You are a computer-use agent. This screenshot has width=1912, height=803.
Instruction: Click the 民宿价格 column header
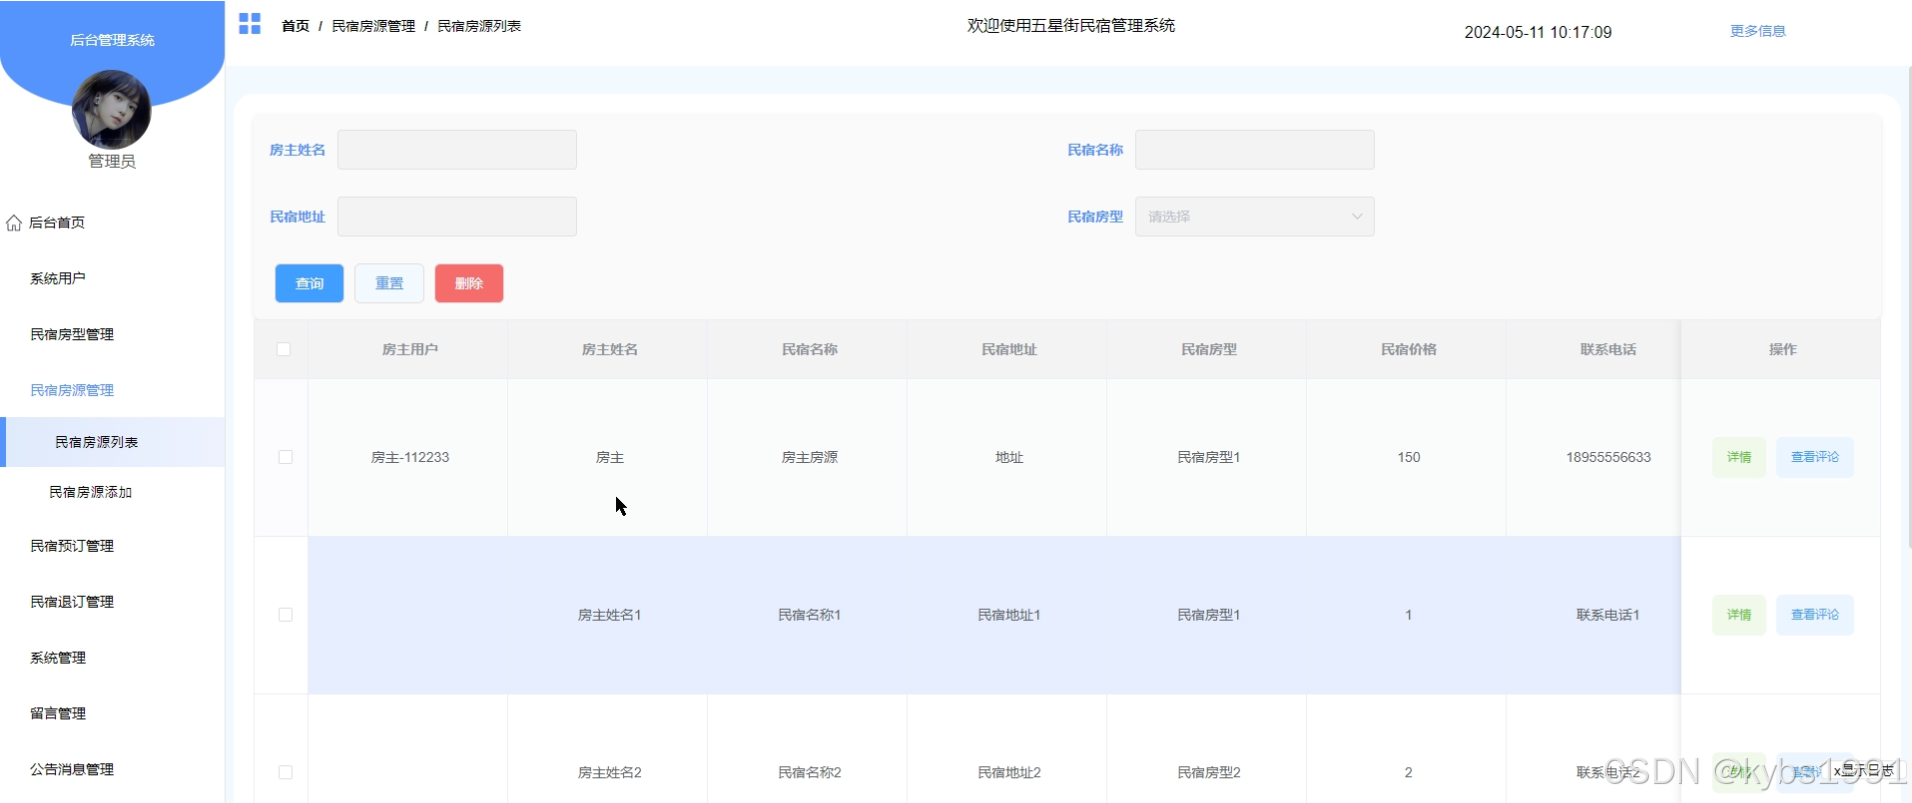click(x=1408, y=349)
